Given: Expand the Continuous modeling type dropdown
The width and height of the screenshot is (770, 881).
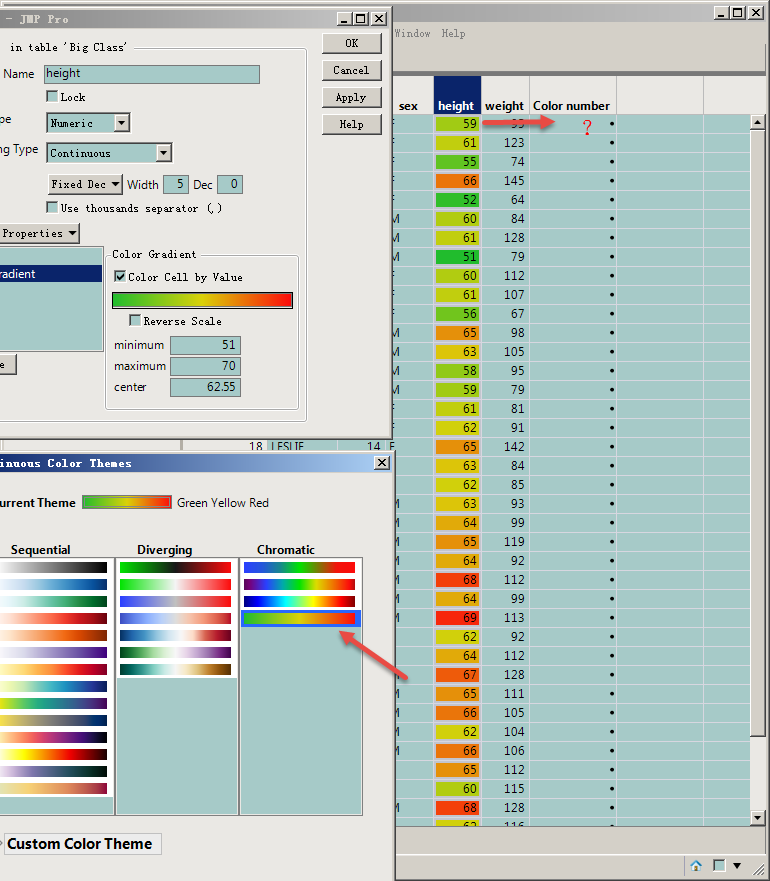Looking at the screenshot, I should pyautogui.click(x=163, y=153).
